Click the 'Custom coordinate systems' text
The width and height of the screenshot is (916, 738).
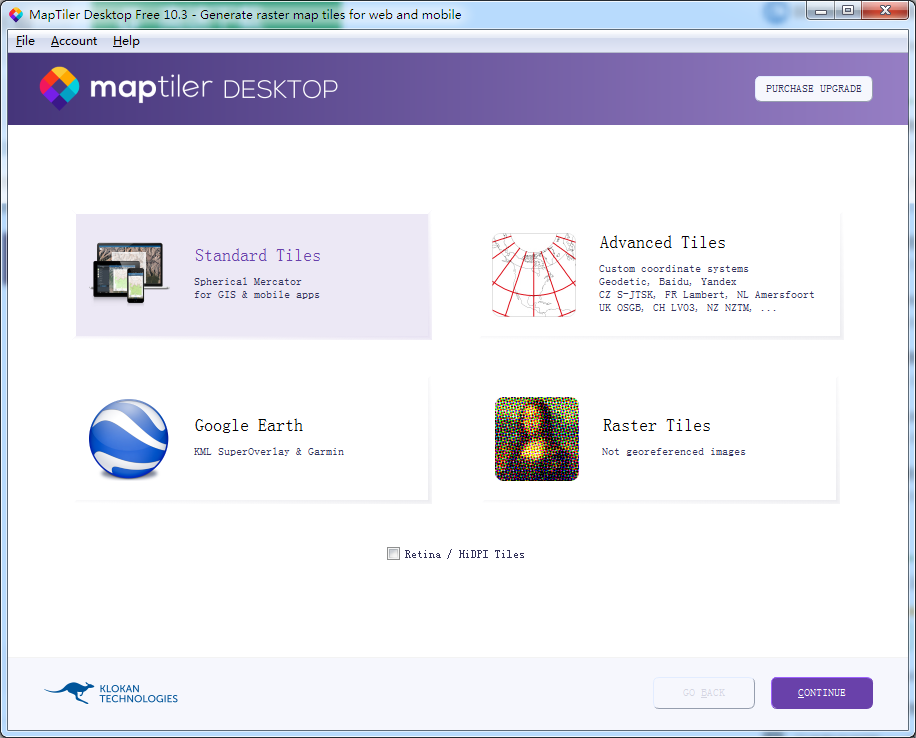(674, 269)
